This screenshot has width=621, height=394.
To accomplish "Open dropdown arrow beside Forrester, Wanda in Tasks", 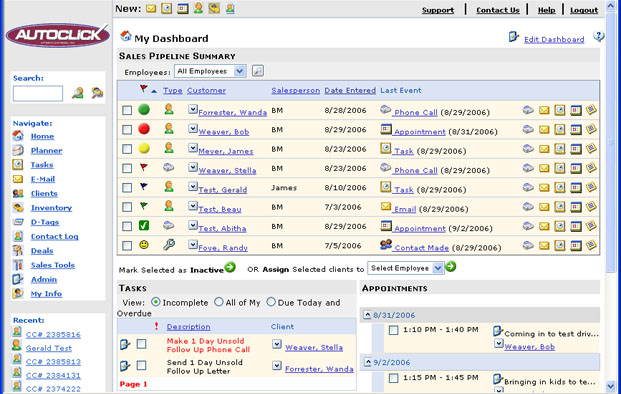I will pos(277,365).
